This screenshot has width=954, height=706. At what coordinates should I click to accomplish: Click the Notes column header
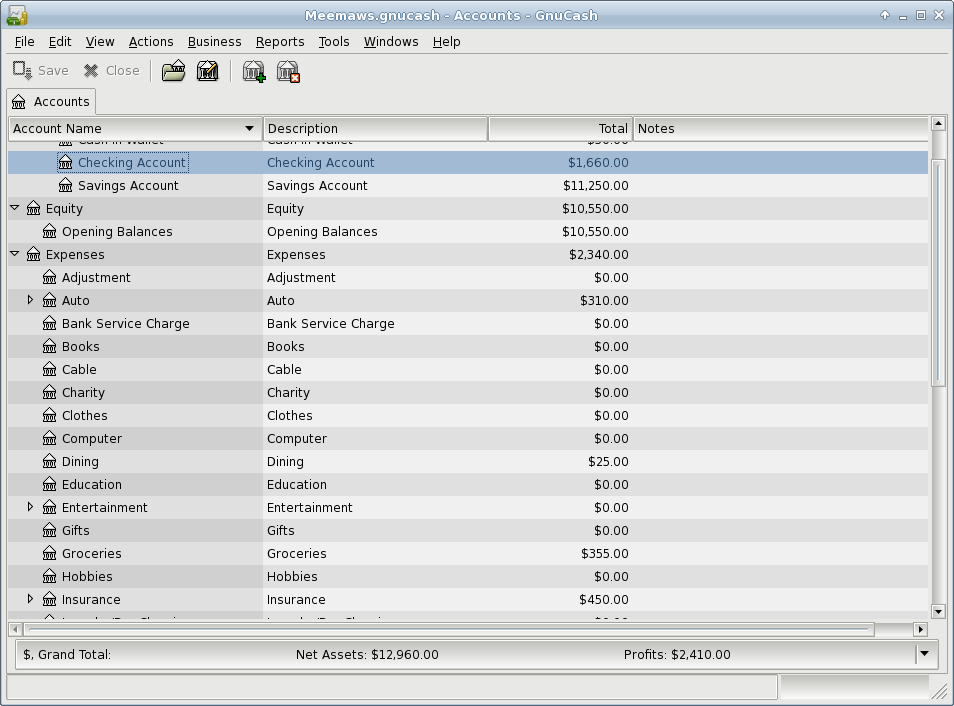(781, 128)
